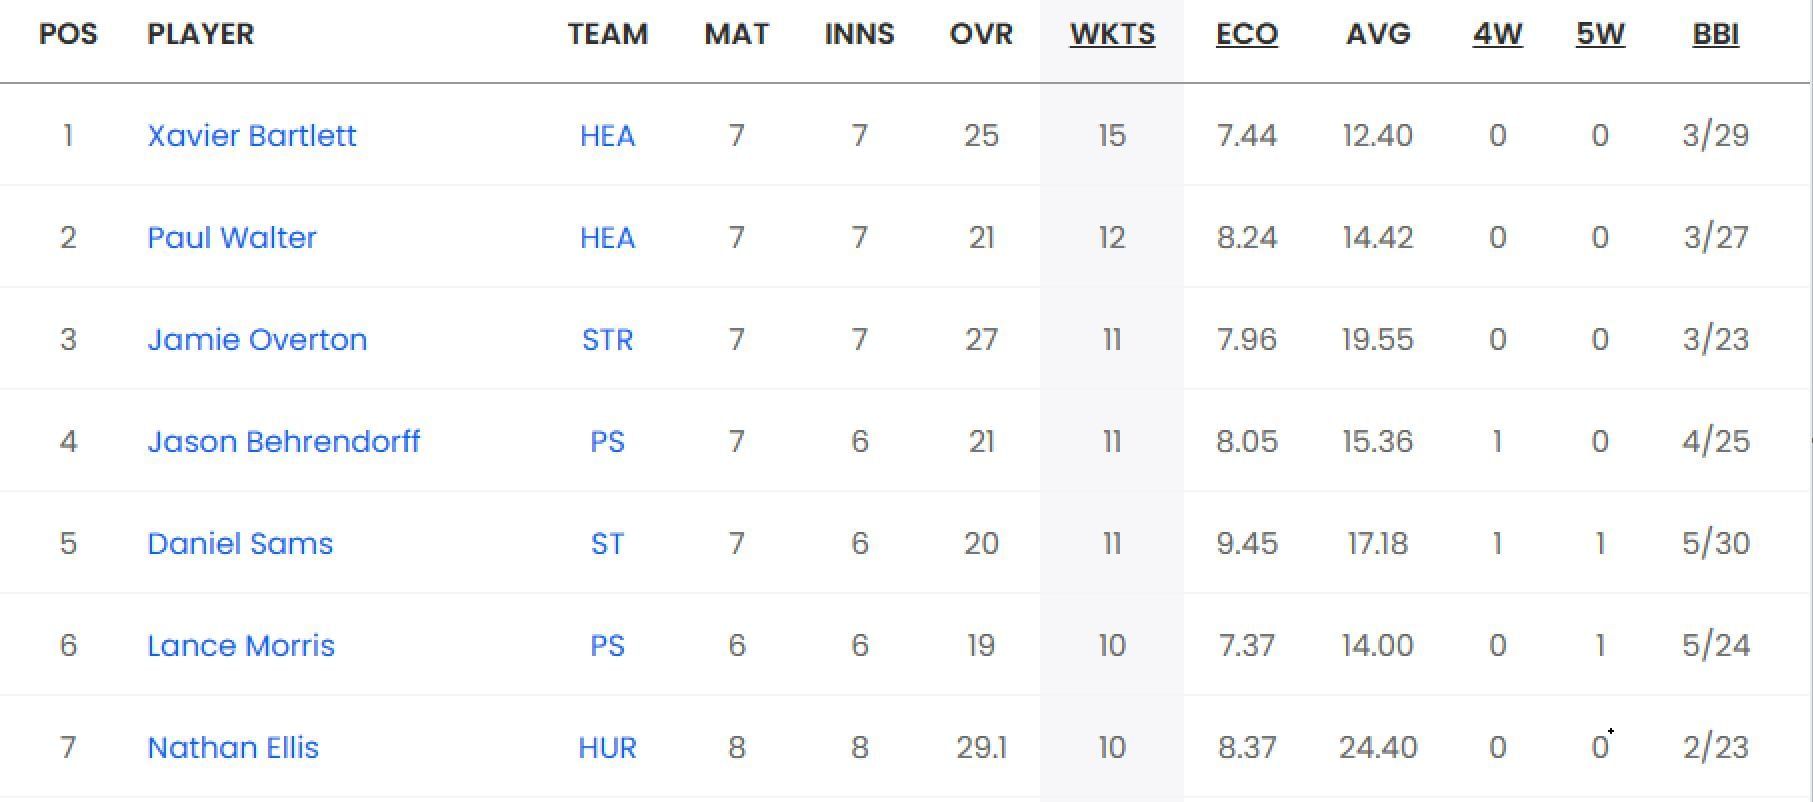Open Jason Behrendorff's profile link
This screenshot has width=1813, height=802.
click(x=283, y=441)
